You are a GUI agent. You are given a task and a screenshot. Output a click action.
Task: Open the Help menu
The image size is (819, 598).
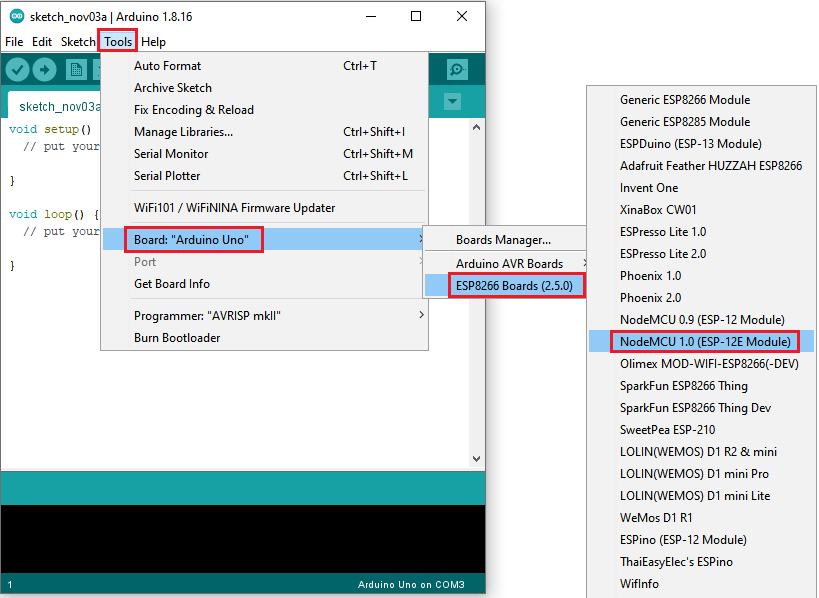pos(153,42)
